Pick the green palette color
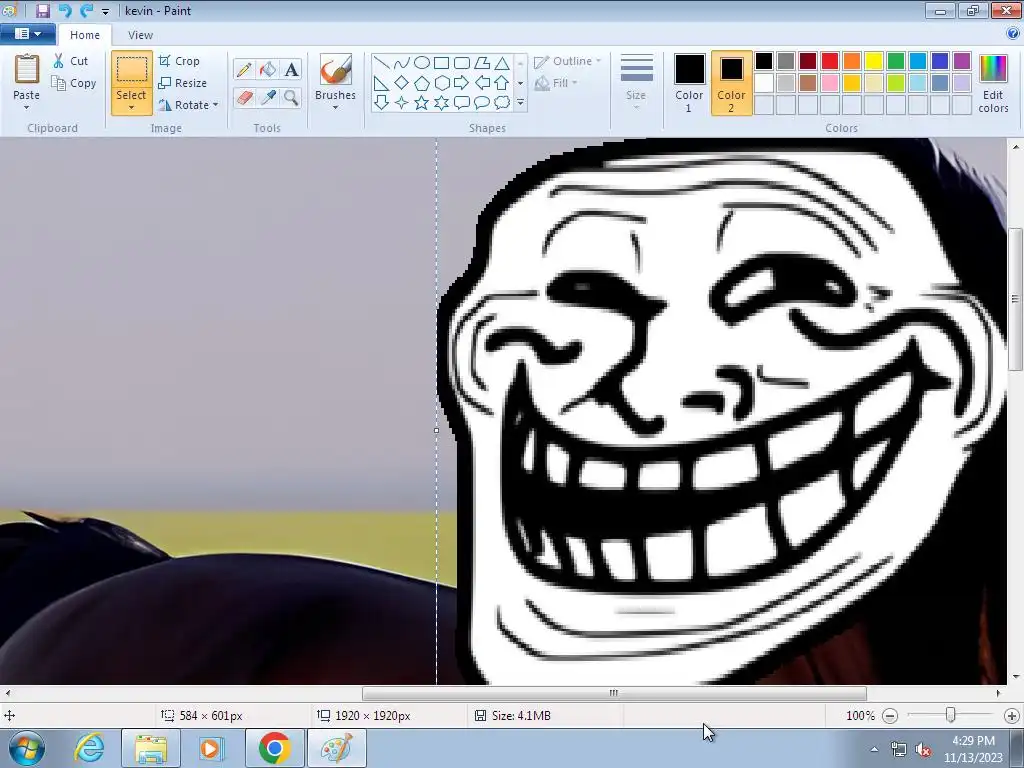This screenshot has width=1024, height=768. (x=896, y=61)
